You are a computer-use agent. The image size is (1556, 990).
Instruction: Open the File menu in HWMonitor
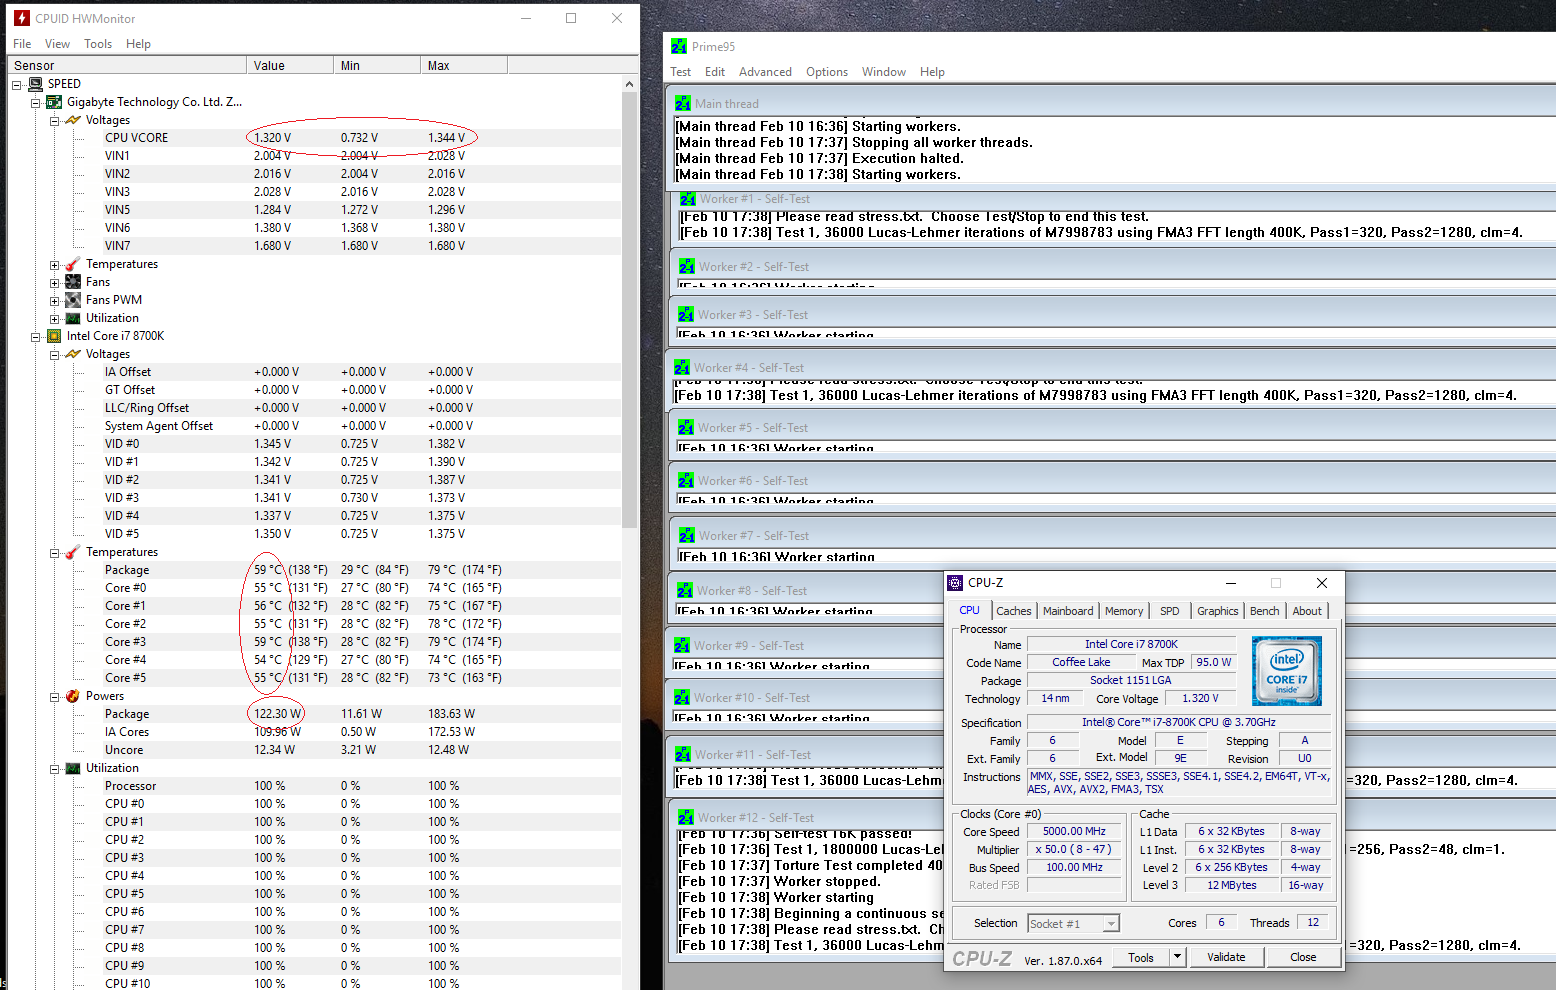[22, 44]
